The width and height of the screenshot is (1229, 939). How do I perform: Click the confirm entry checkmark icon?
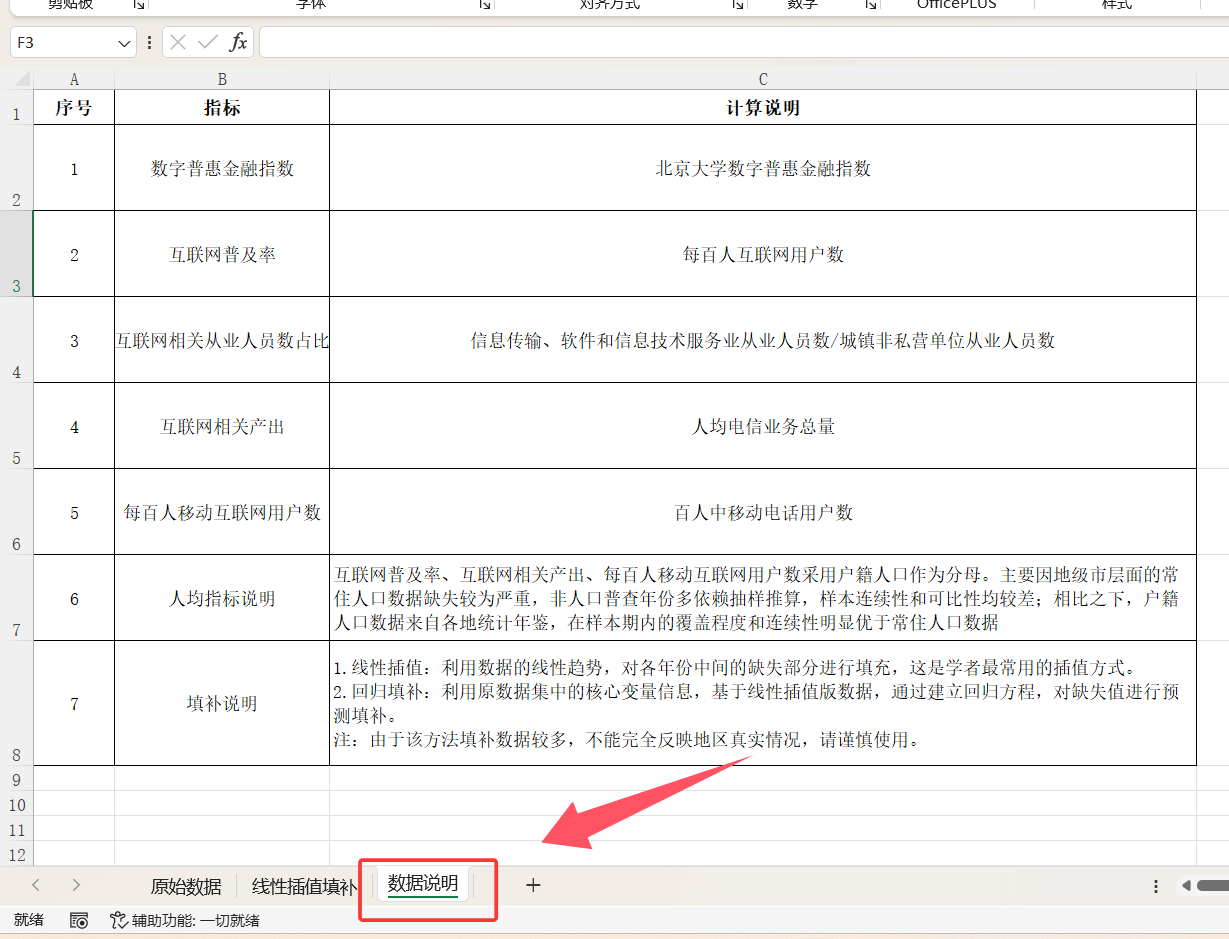pos(208,42)
